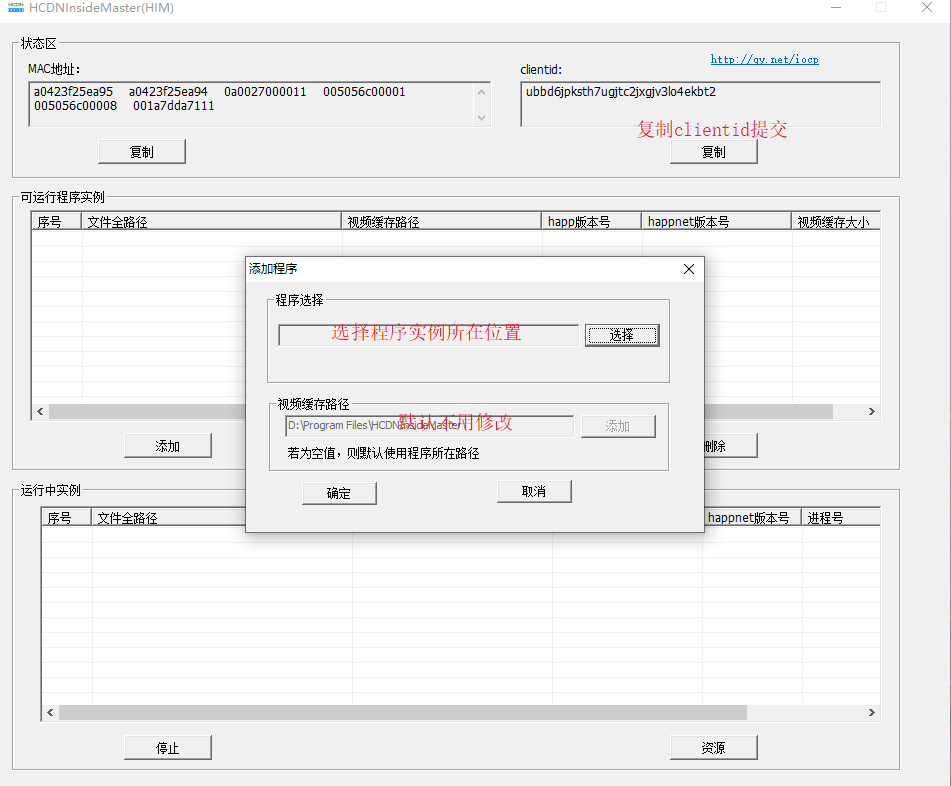Image resolution: width=951 pixels, height=786 pixels.
Task: Click MAC address box scroll up arrow
Action: coord(482,93)
